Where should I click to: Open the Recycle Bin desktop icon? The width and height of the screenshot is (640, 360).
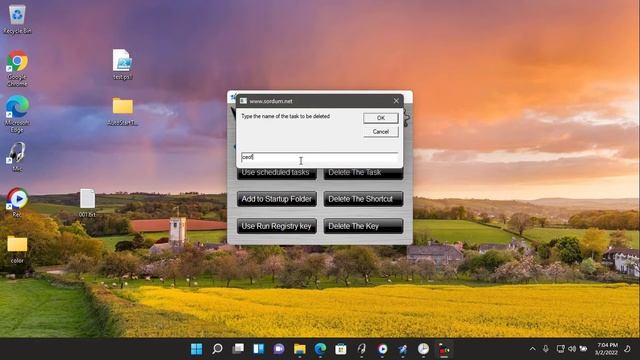tap(17, 19)
